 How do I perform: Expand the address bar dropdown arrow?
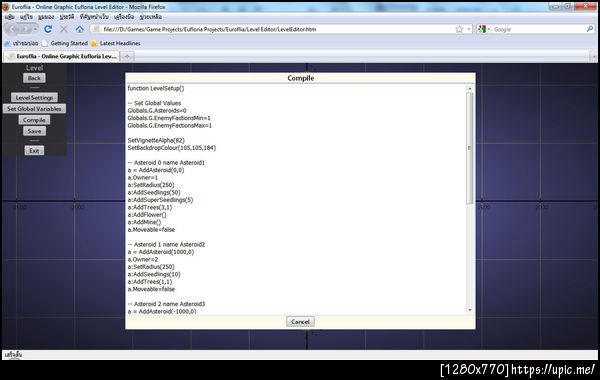click(x=469, y=29)
